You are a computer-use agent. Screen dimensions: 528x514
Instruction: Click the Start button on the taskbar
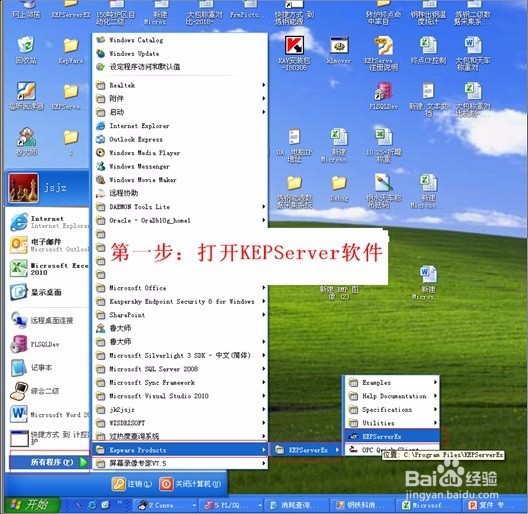[31, 505]
